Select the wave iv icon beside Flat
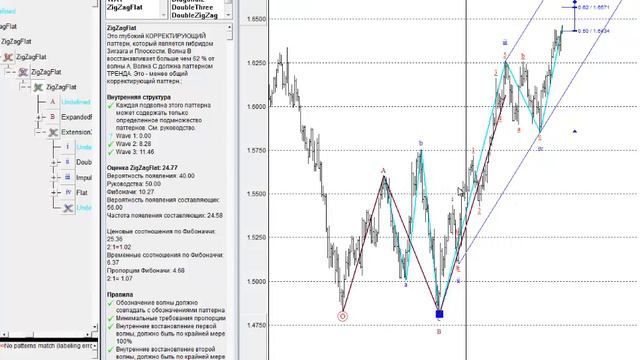 tap(68, 193)
